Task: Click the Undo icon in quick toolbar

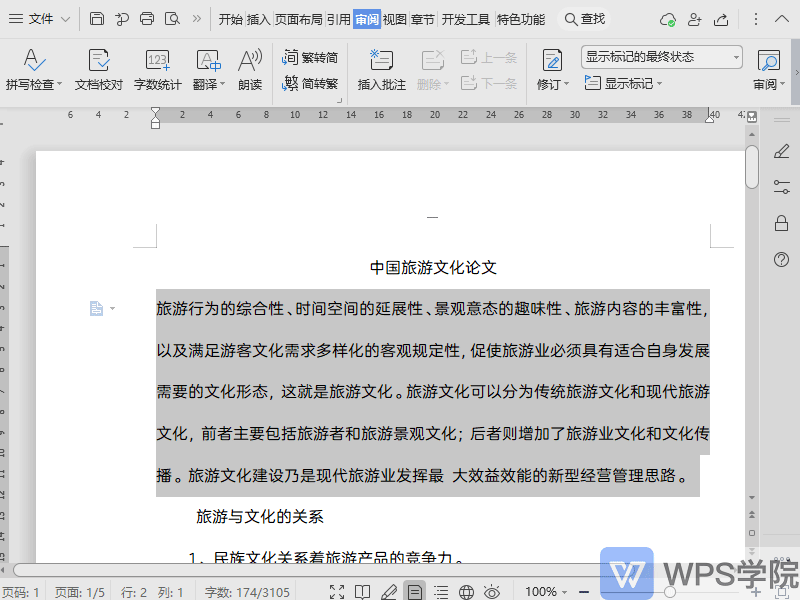Action: 121,19
